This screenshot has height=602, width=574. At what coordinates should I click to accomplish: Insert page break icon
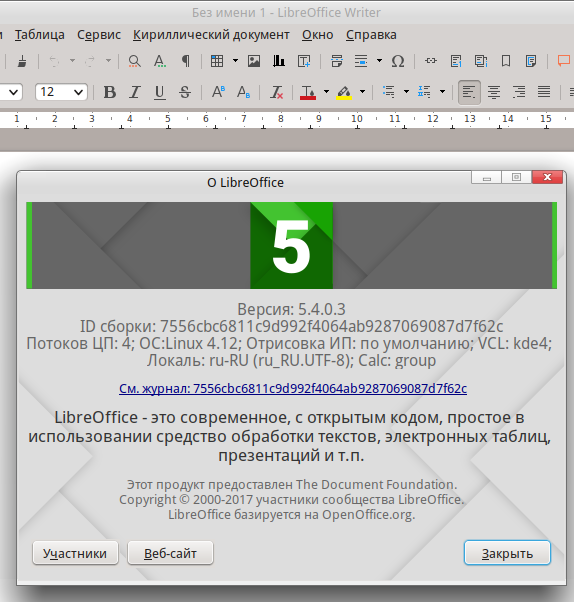pyautogui.click(x=336, y=61)
